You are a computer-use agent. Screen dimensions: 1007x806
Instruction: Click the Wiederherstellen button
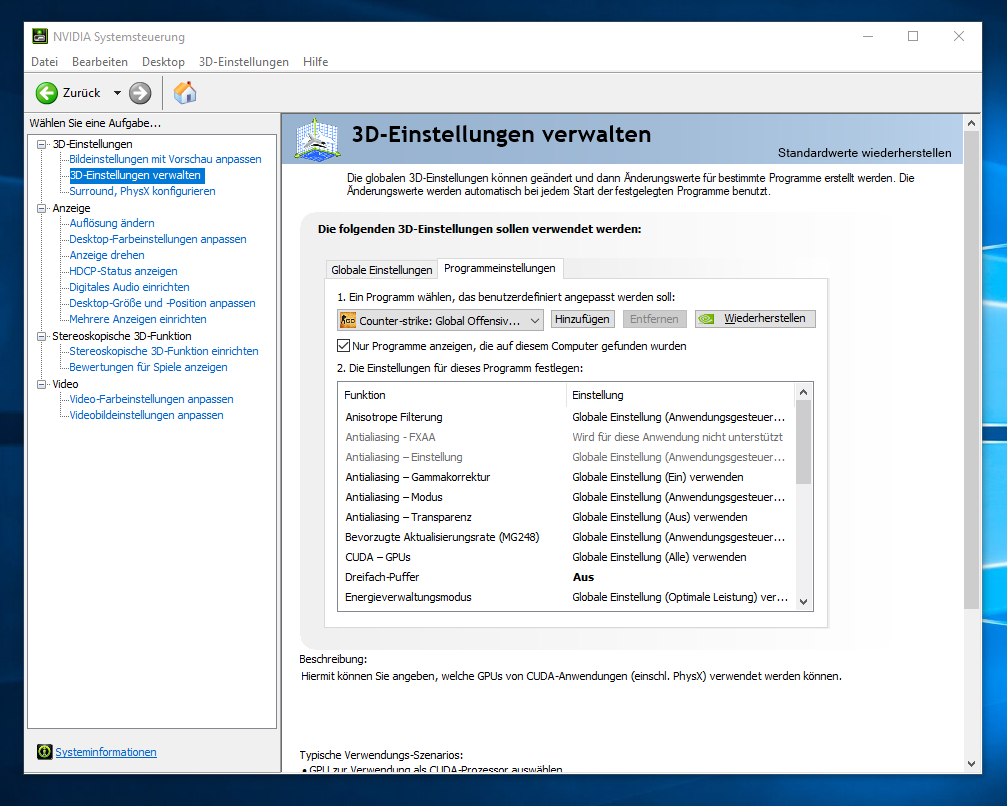[x=755, y=319]
